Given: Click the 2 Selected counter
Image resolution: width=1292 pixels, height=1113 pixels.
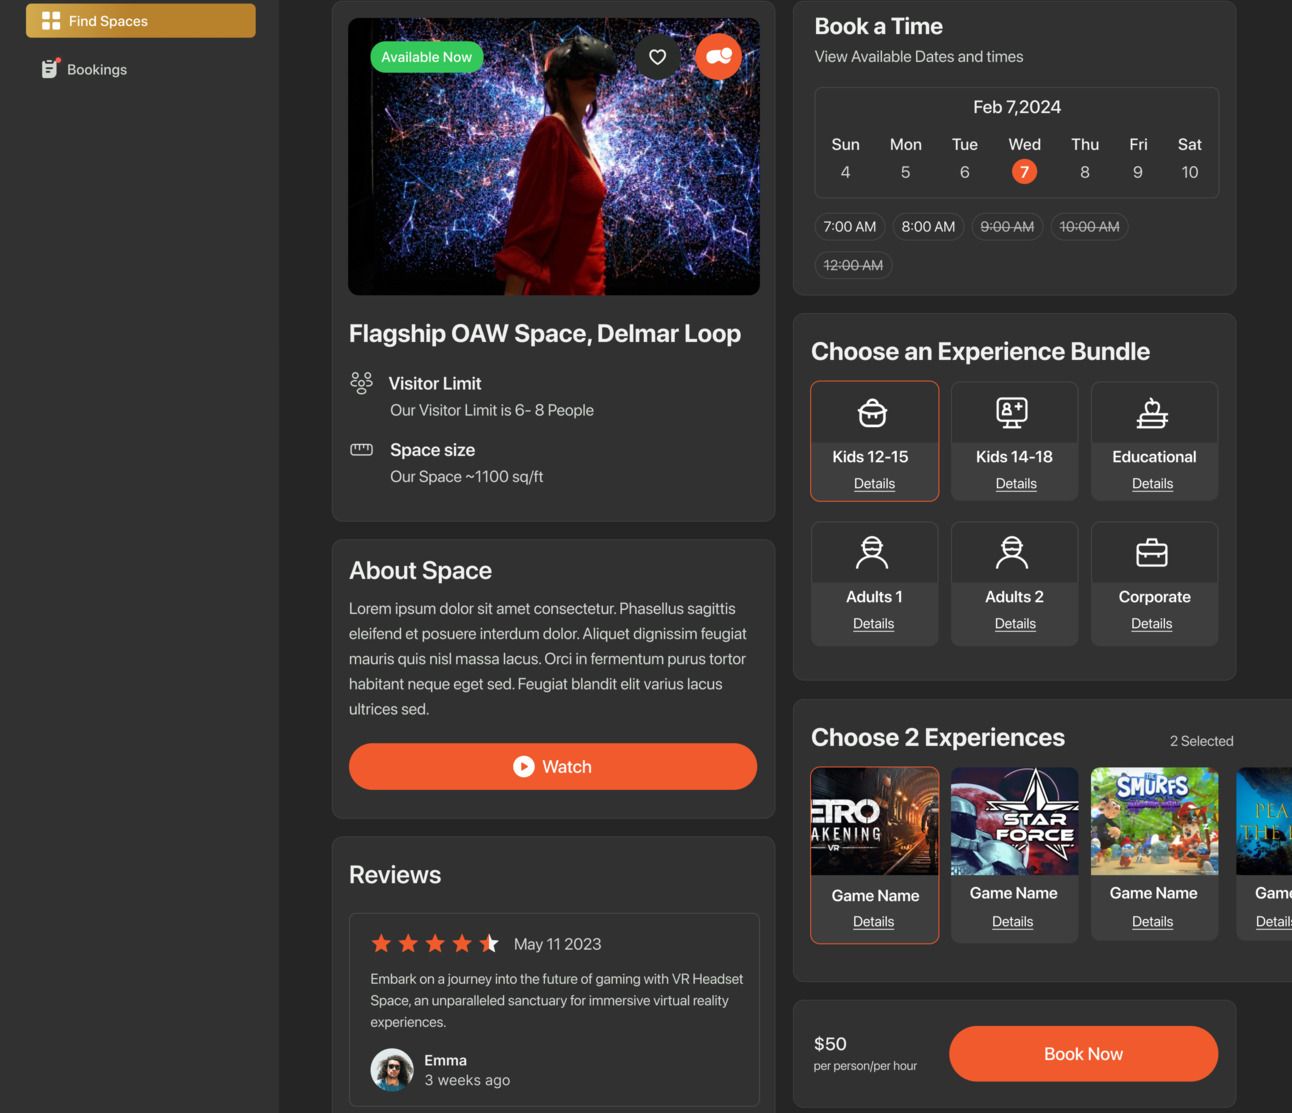Looking at the screenshot, I should coord(1201,741).
